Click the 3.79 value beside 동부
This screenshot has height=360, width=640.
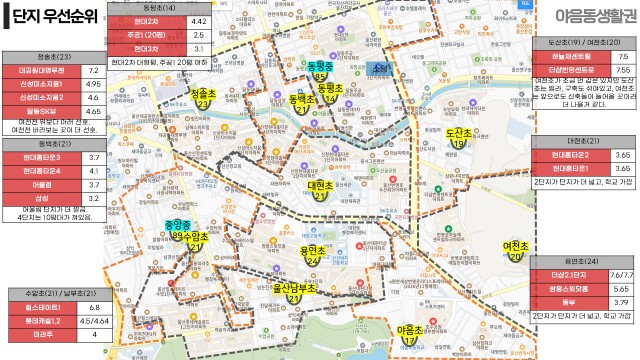pyautogui.click(x=621, y=303)
